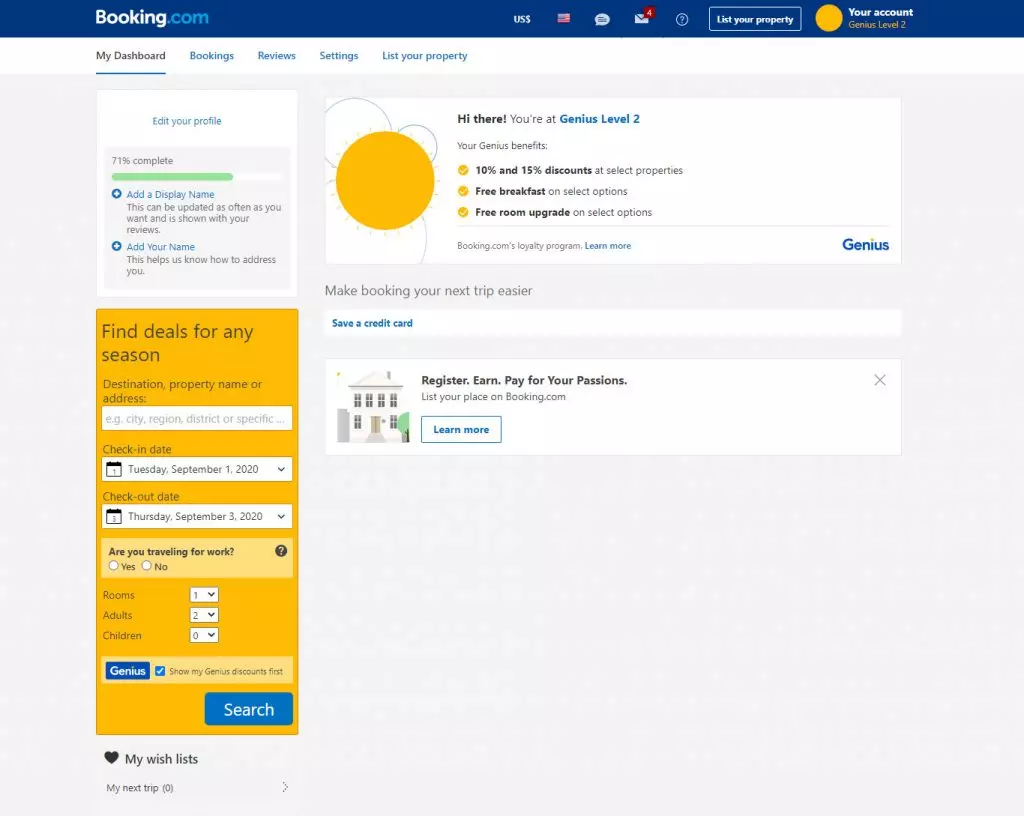Open the US$ currency selector
This screenshot has width=1024, height=816.
coord(522,20)
